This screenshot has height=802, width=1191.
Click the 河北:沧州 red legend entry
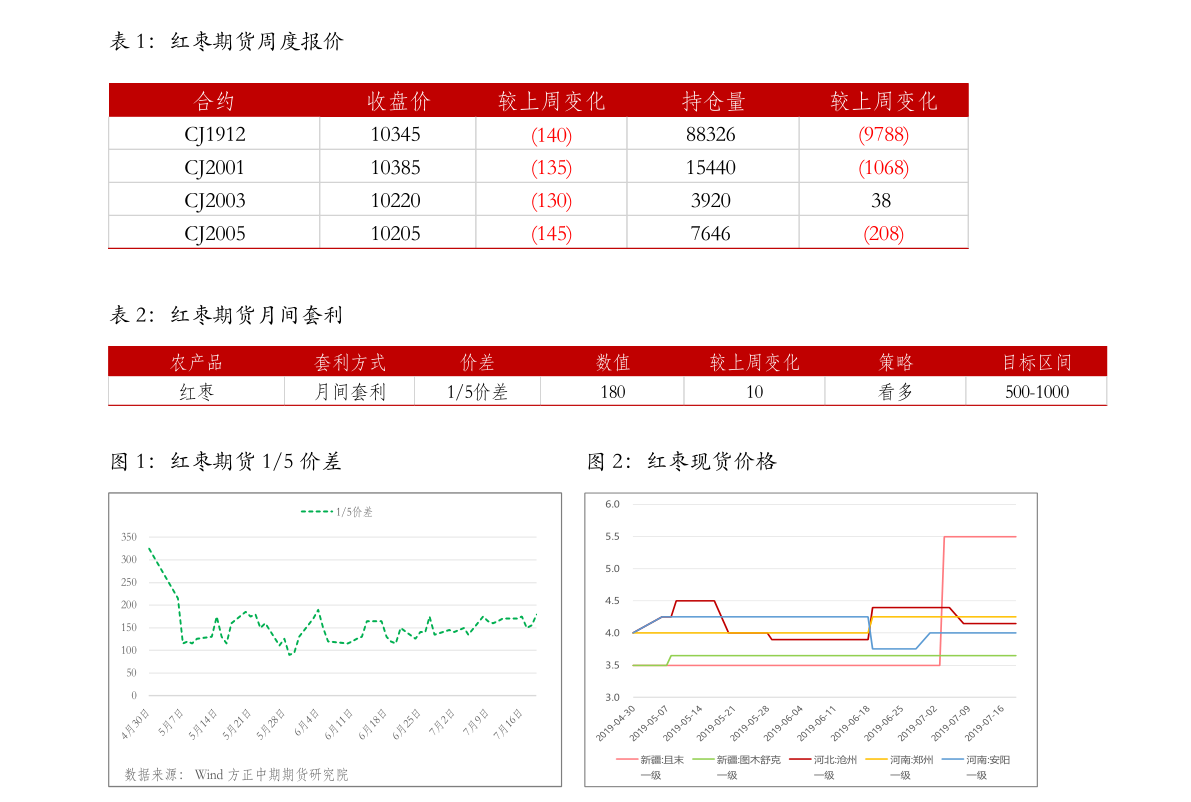823,766
